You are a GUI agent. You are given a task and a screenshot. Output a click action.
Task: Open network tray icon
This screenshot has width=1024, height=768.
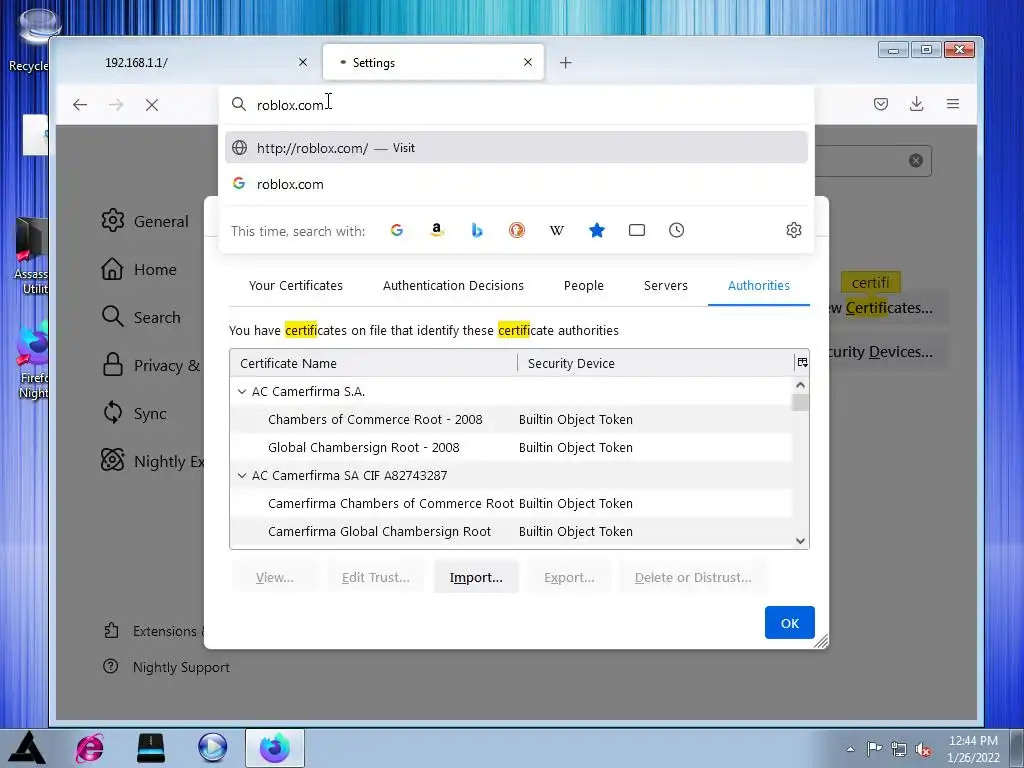tap(899, 750)
